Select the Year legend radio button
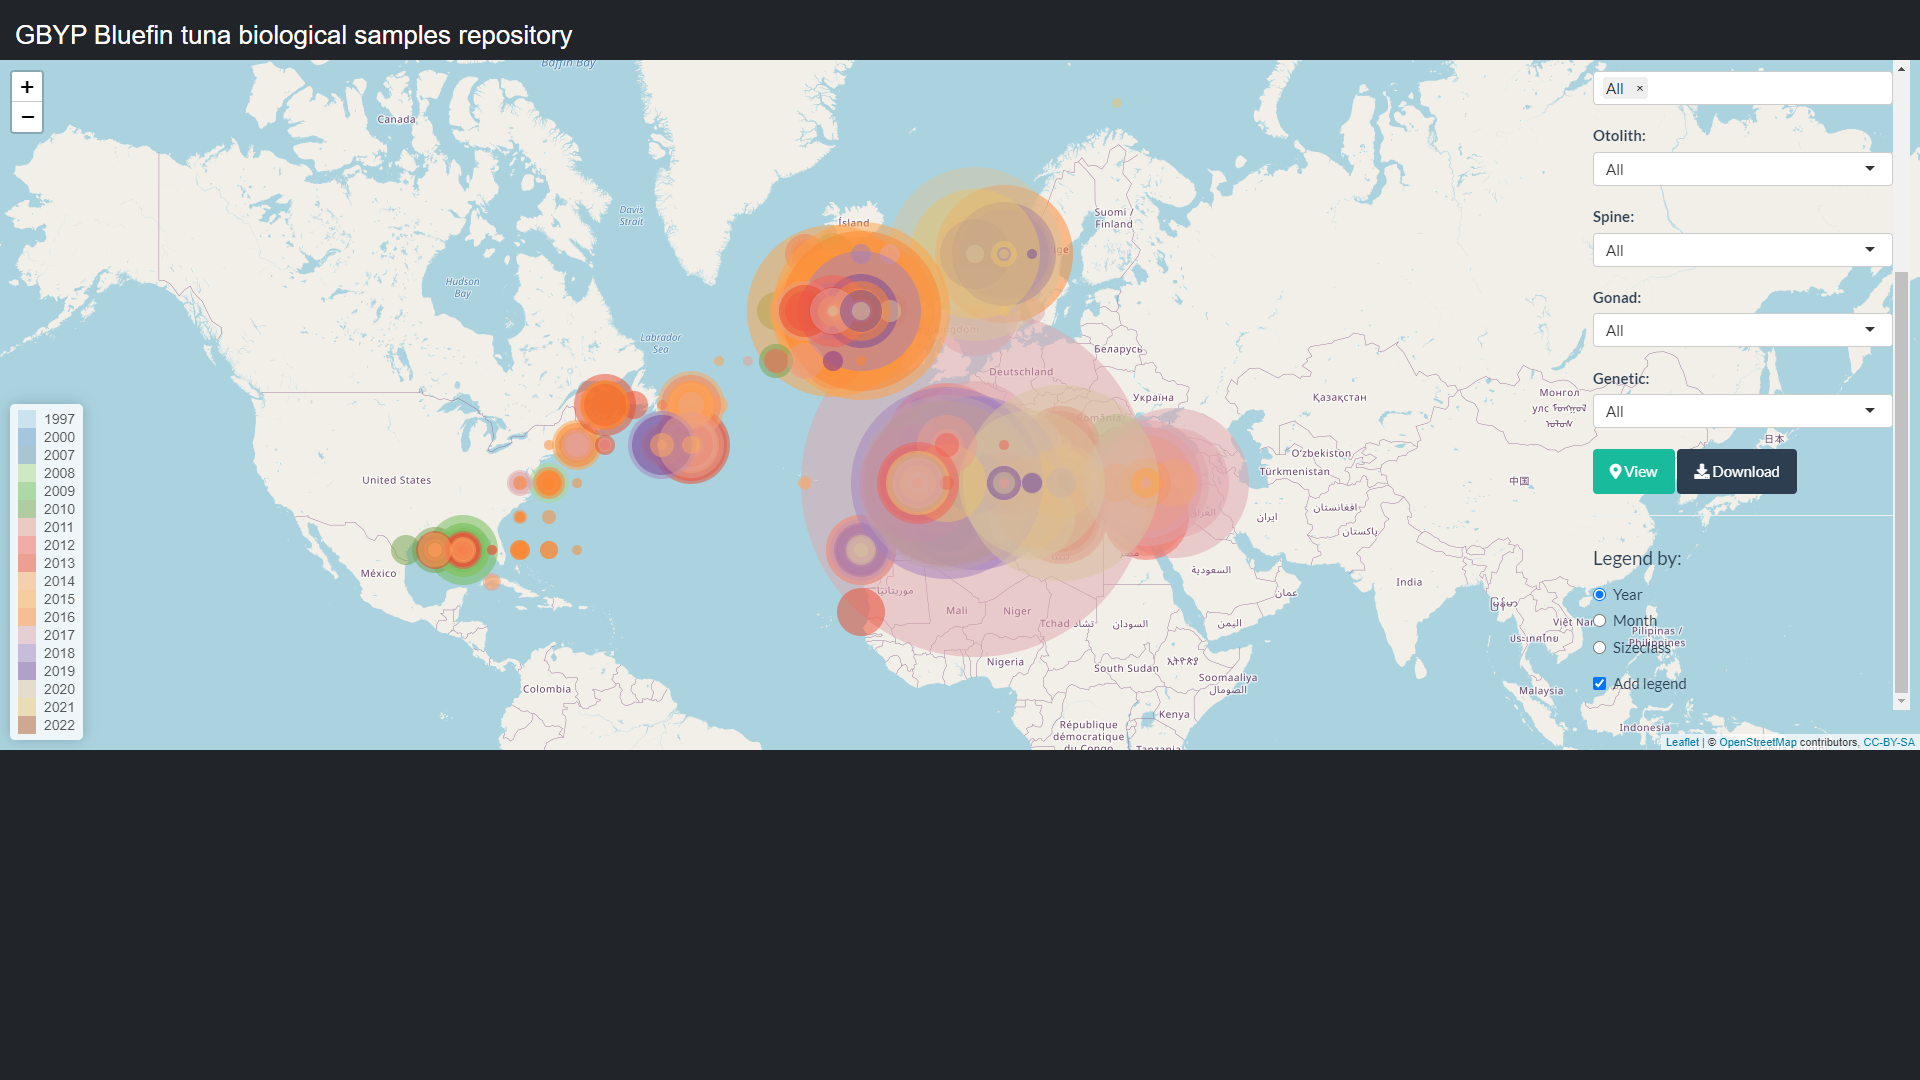 point(1599,595)
